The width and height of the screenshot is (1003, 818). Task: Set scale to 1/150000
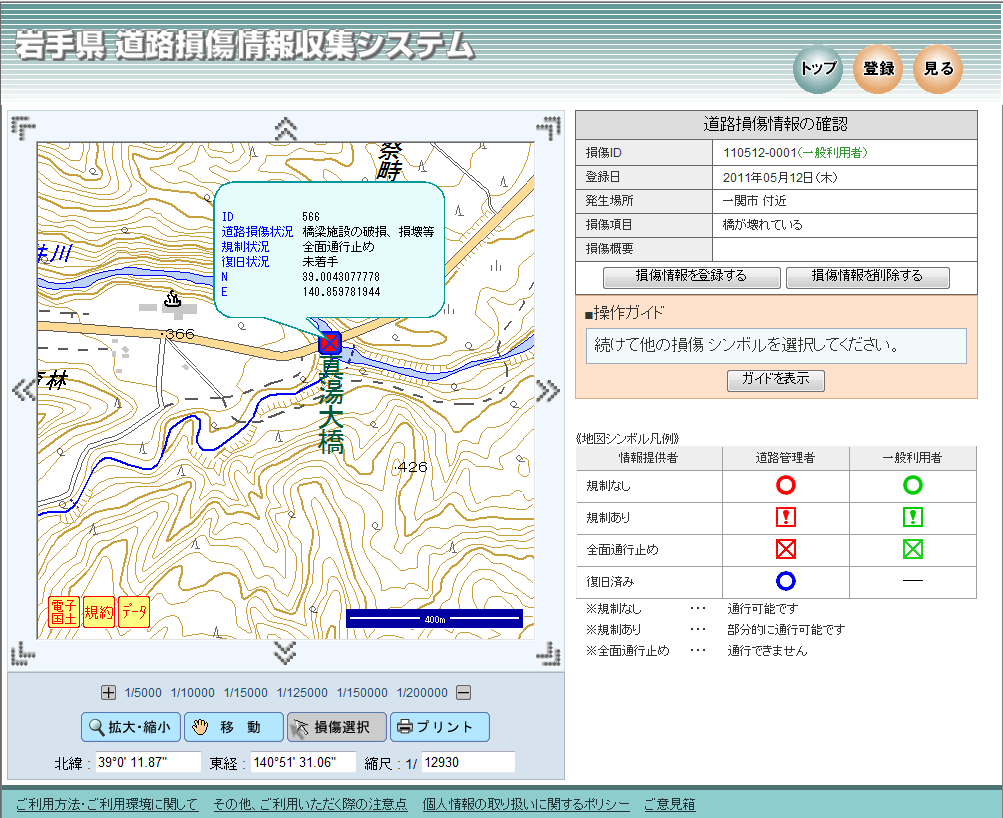(362, 693)
